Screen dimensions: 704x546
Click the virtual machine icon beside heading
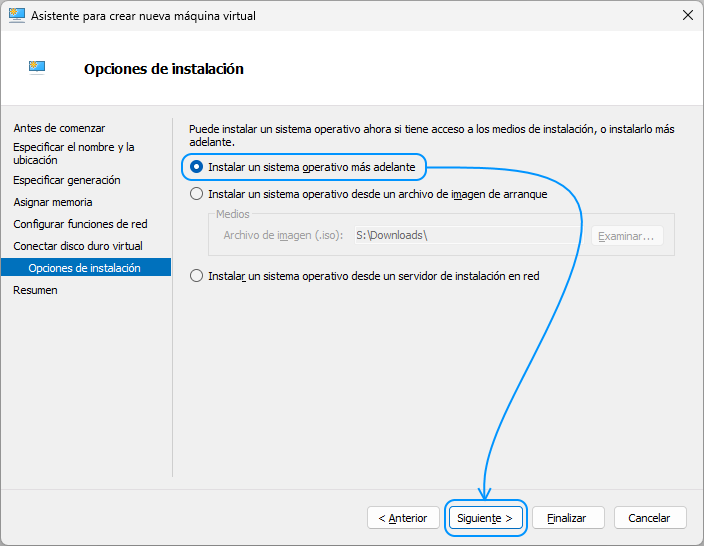37,67
